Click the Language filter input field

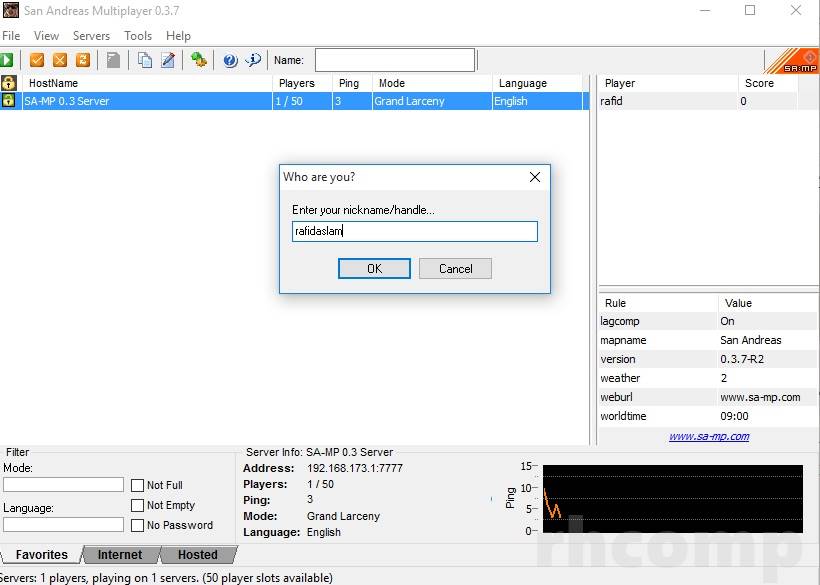(63, 524)
